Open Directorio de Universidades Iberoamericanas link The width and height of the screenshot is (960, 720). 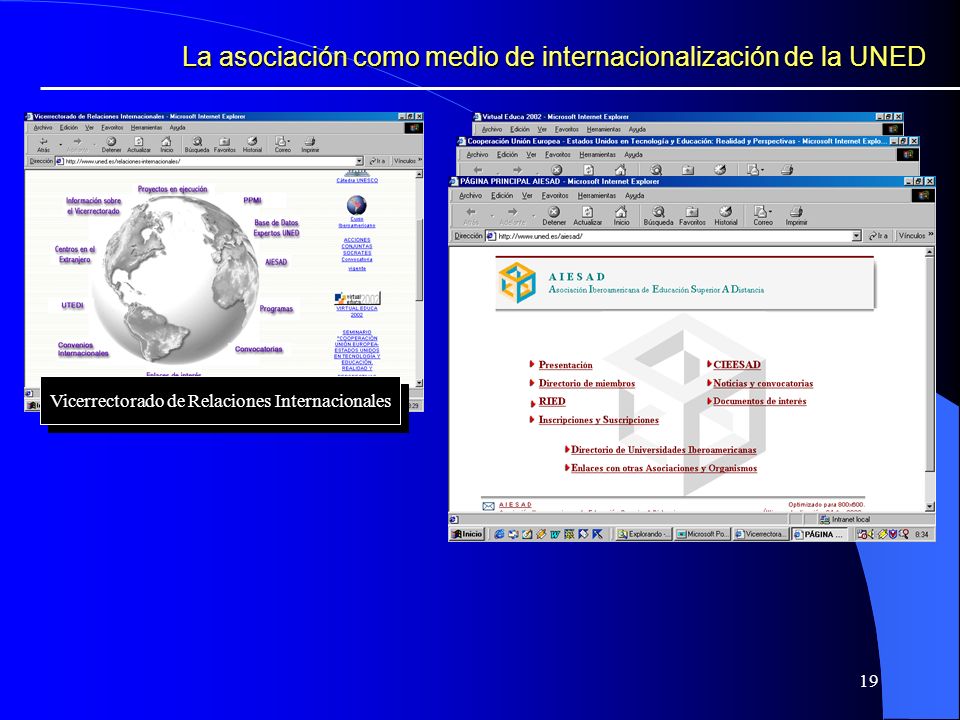click(664, 450)
